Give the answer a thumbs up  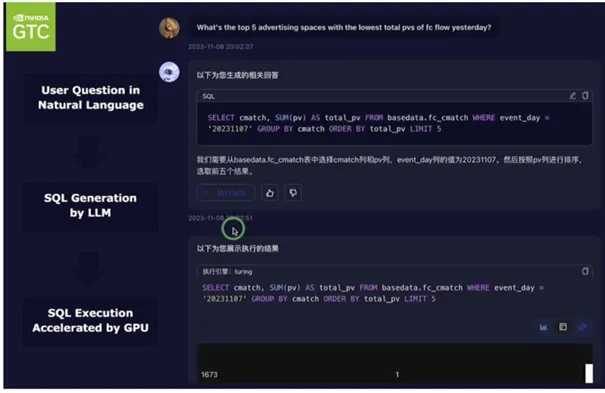(x=270, y=192)
